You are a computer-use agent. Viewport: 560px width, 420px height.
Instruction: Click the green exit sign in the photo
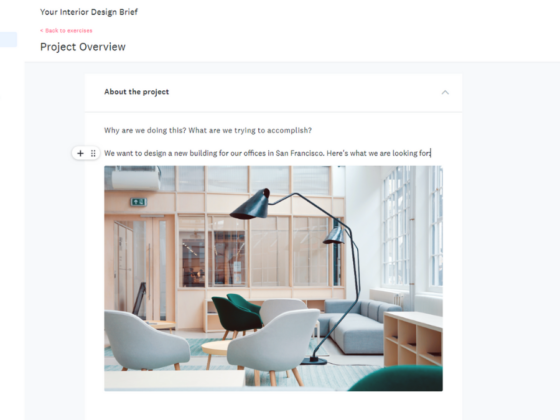click(139, 202)
